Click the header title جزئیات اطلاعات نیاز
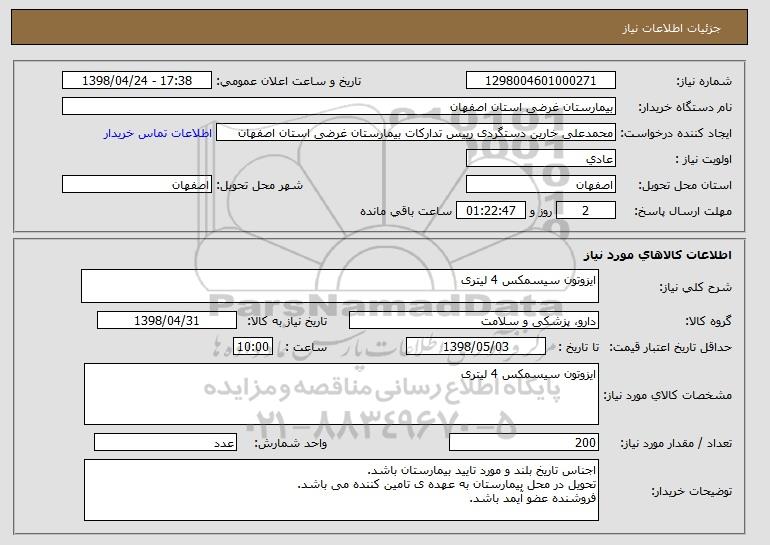Image resolution: width=770 pixels, height=545 pixels. tap(671, 28)
